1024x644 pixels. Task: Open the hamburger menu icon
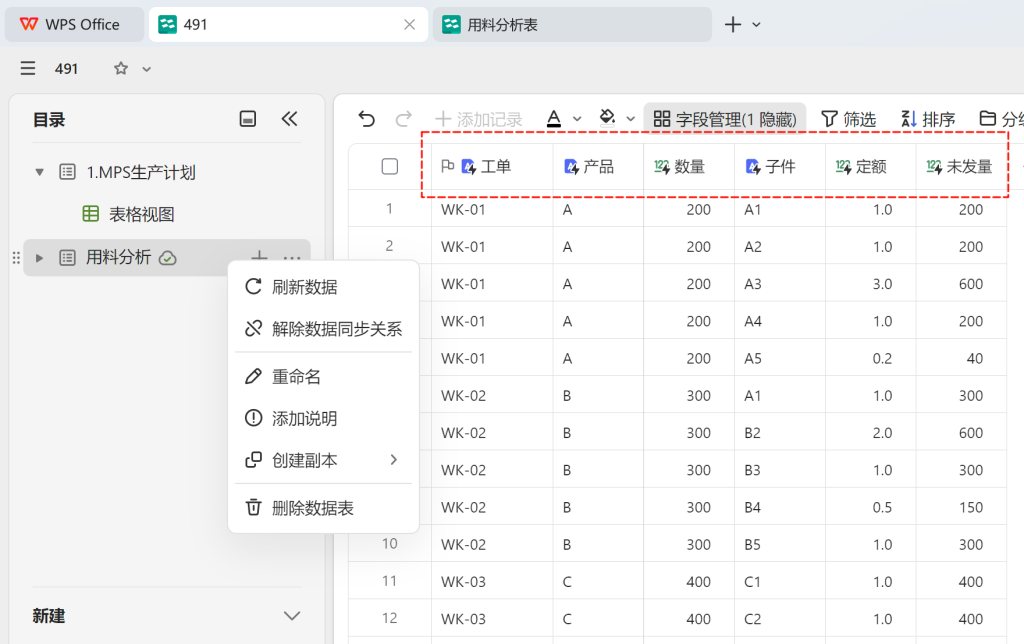[27, 69]
